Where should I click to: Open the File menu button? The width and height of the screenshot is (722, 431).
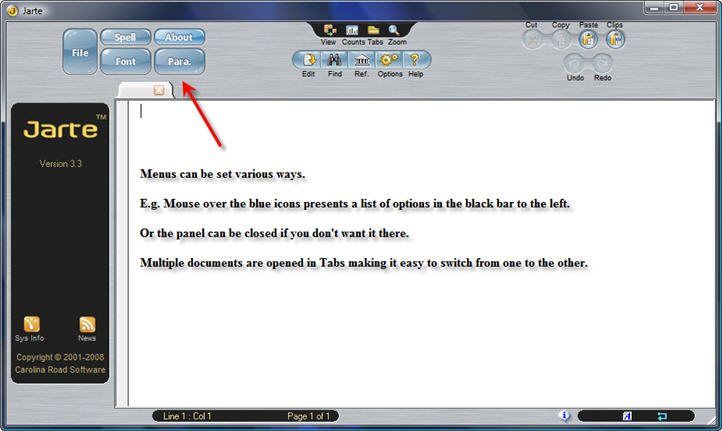pyautogui.click(x=80, y=51)
